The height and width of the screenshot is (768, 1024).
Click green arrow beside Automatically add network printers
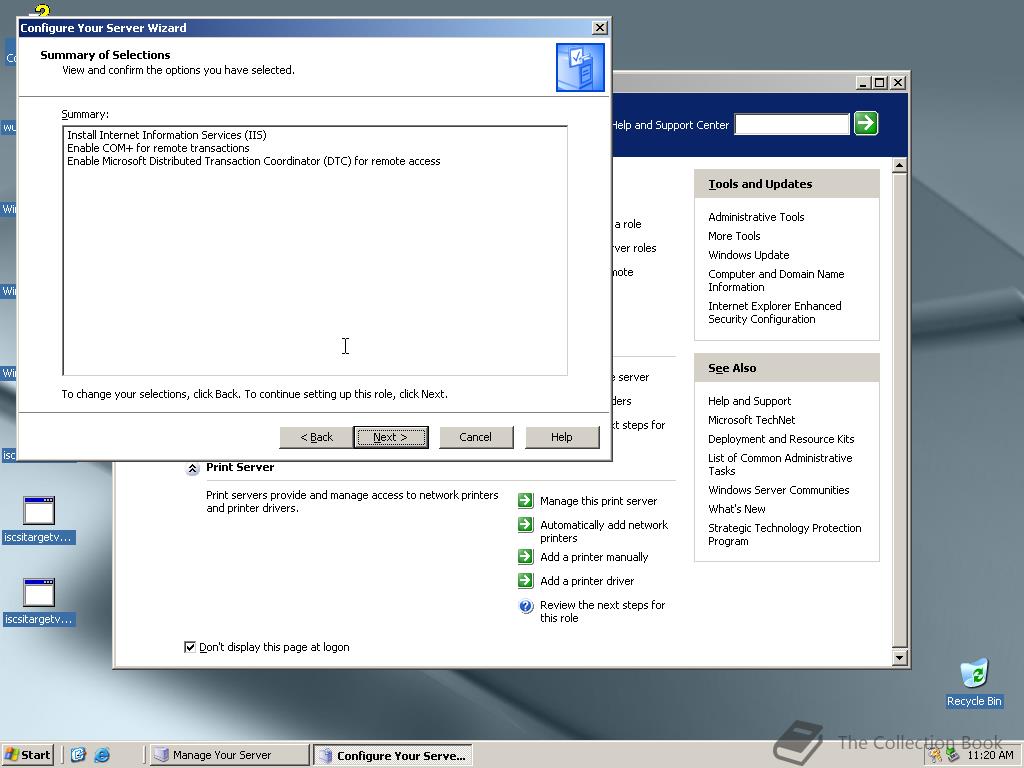click(x=526, y=524)
